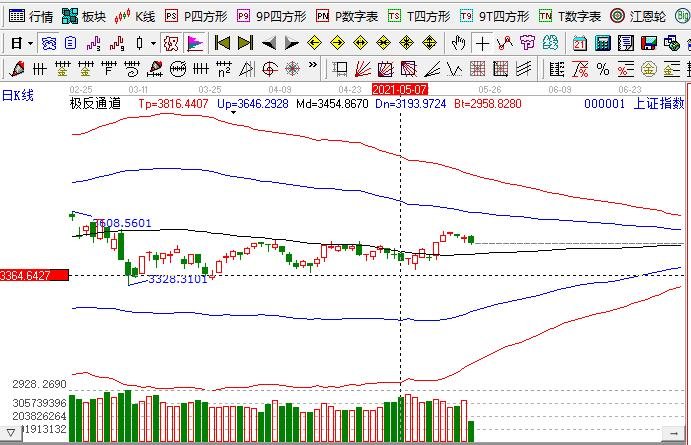Click the purple 节 character icon

[x=527, y=43]
